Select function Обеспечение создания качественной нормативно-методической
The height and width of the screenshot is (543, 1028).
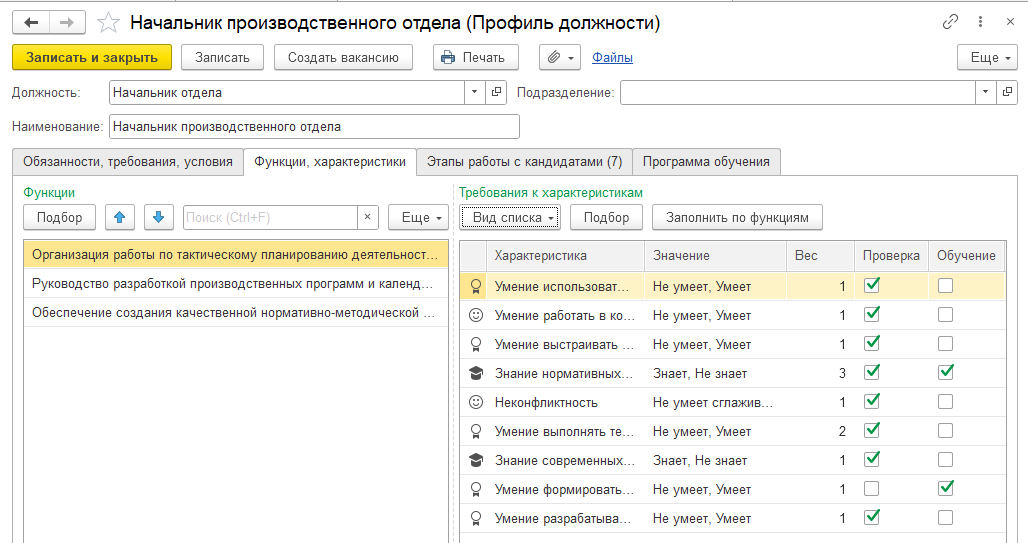(x=236, y=313)
